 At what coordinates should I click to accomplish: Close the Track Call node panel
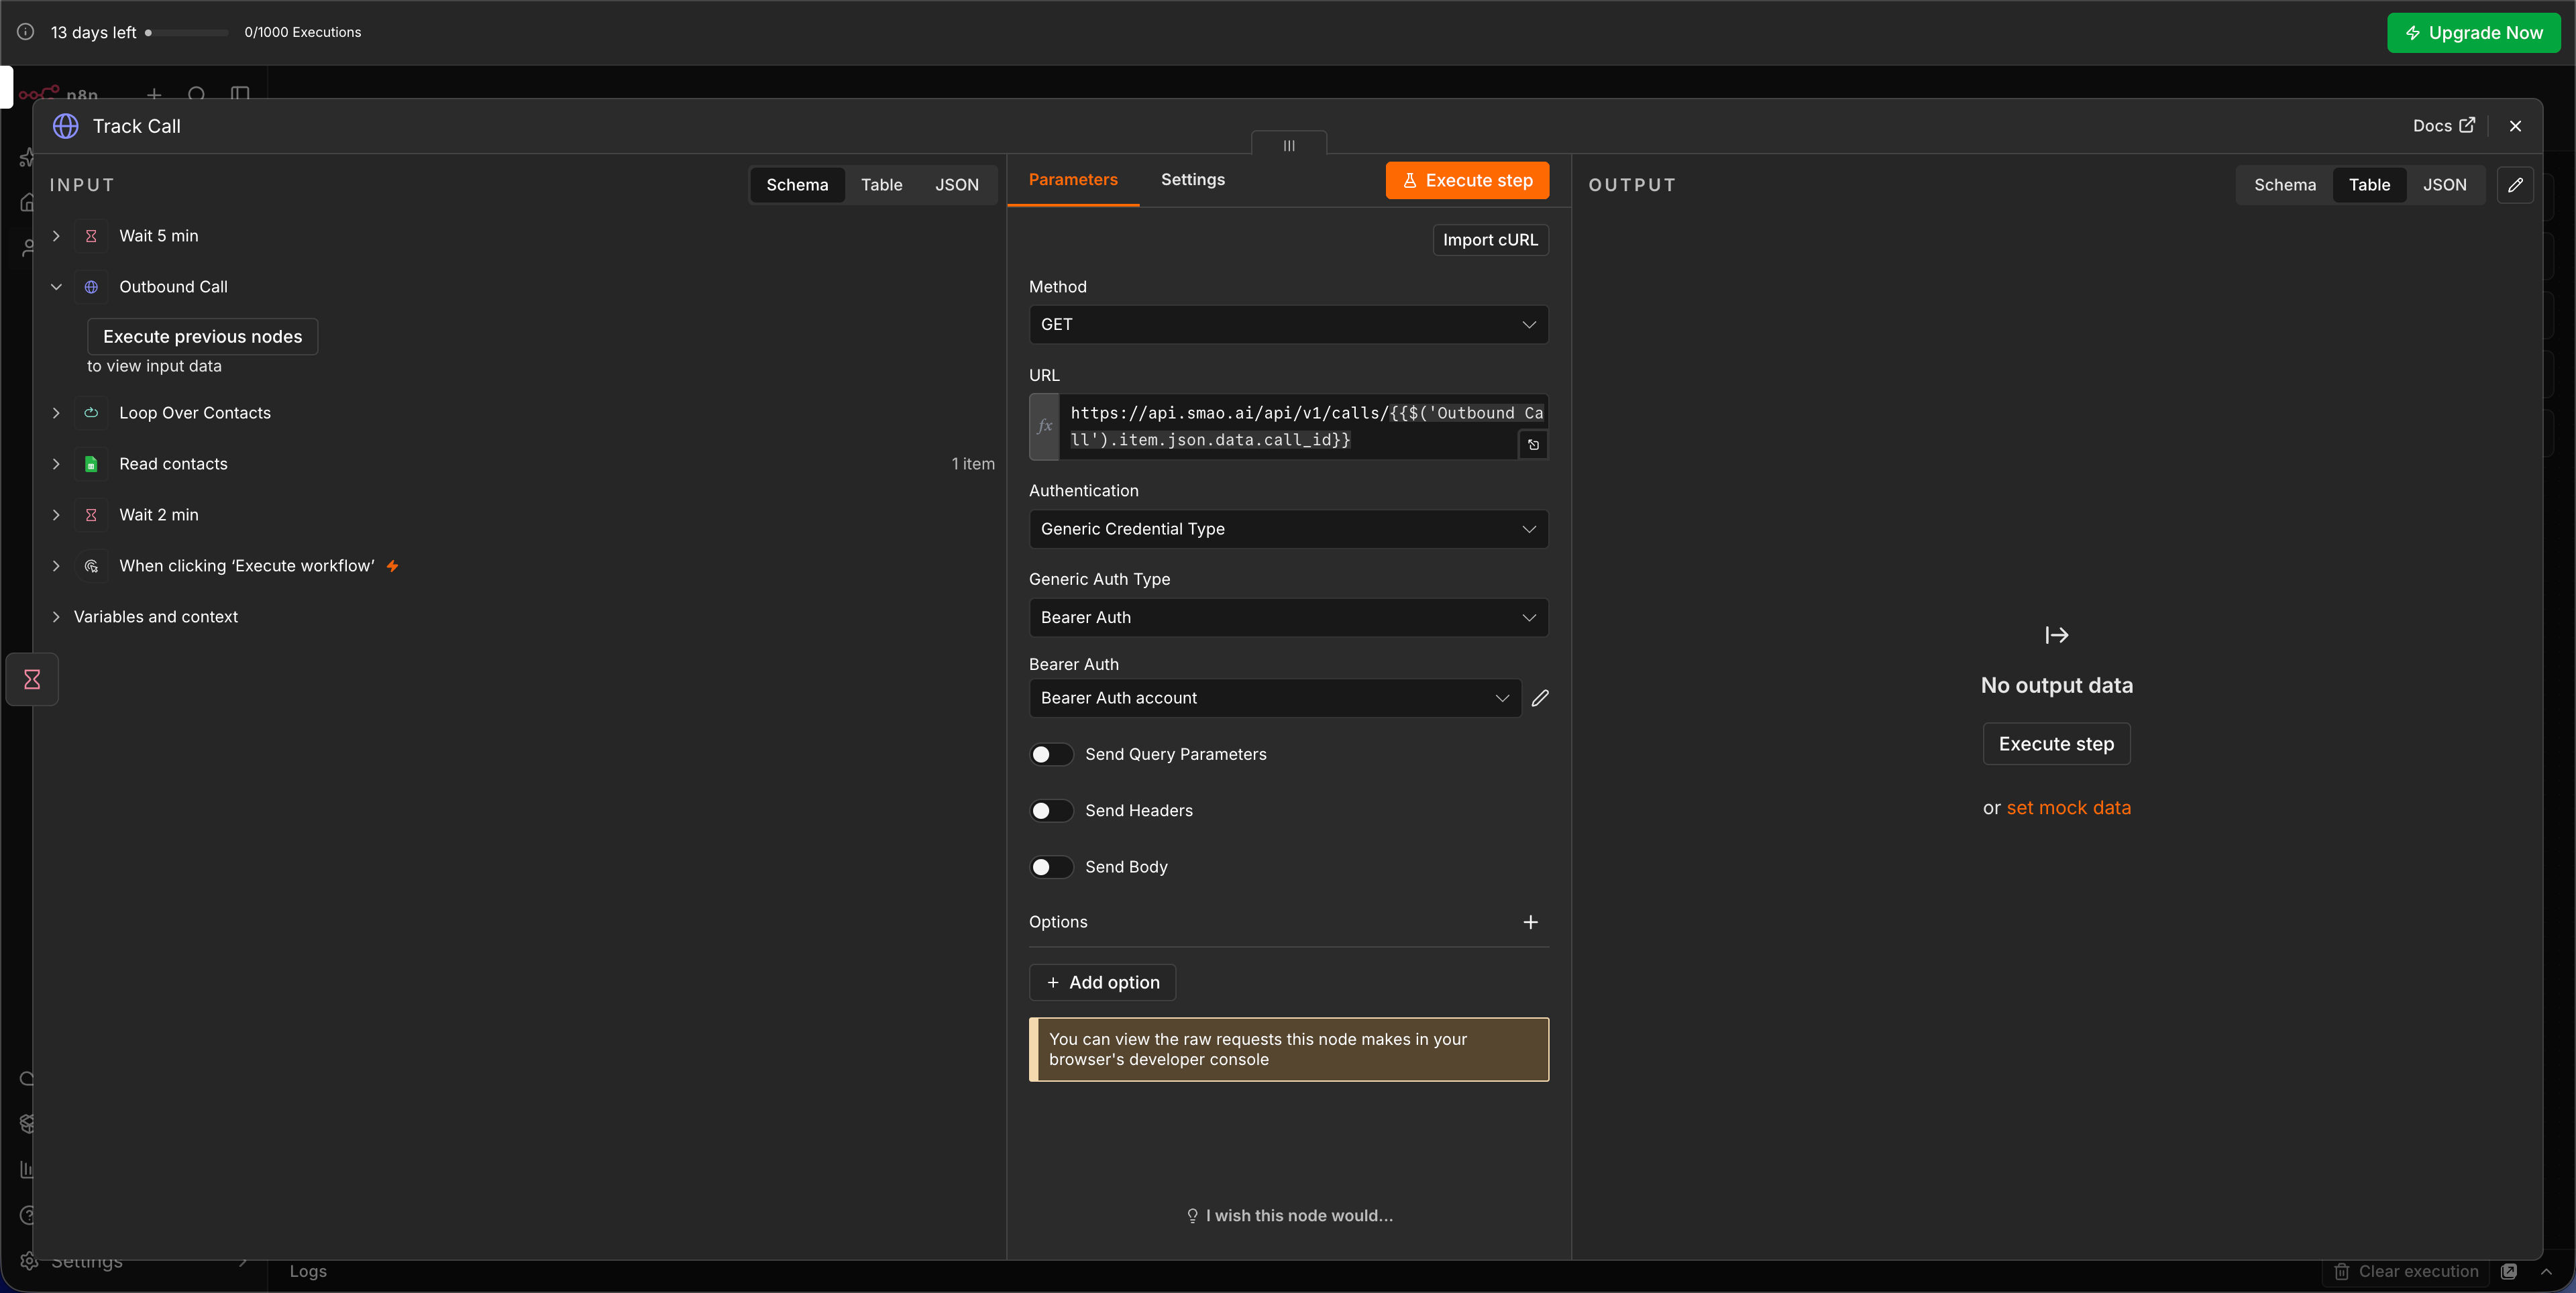coord(2515,126)
